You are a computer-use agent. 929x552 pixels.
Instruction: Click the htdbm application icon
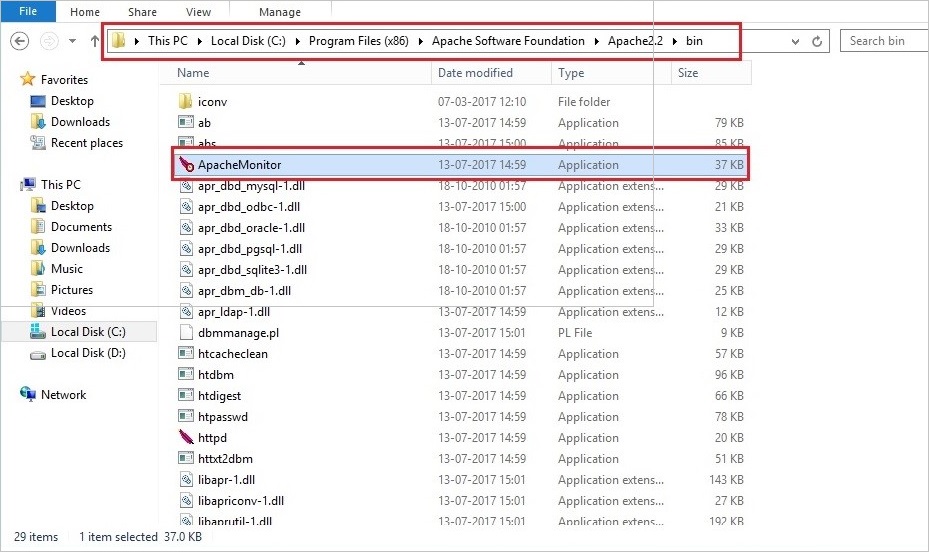coord(185,374)
